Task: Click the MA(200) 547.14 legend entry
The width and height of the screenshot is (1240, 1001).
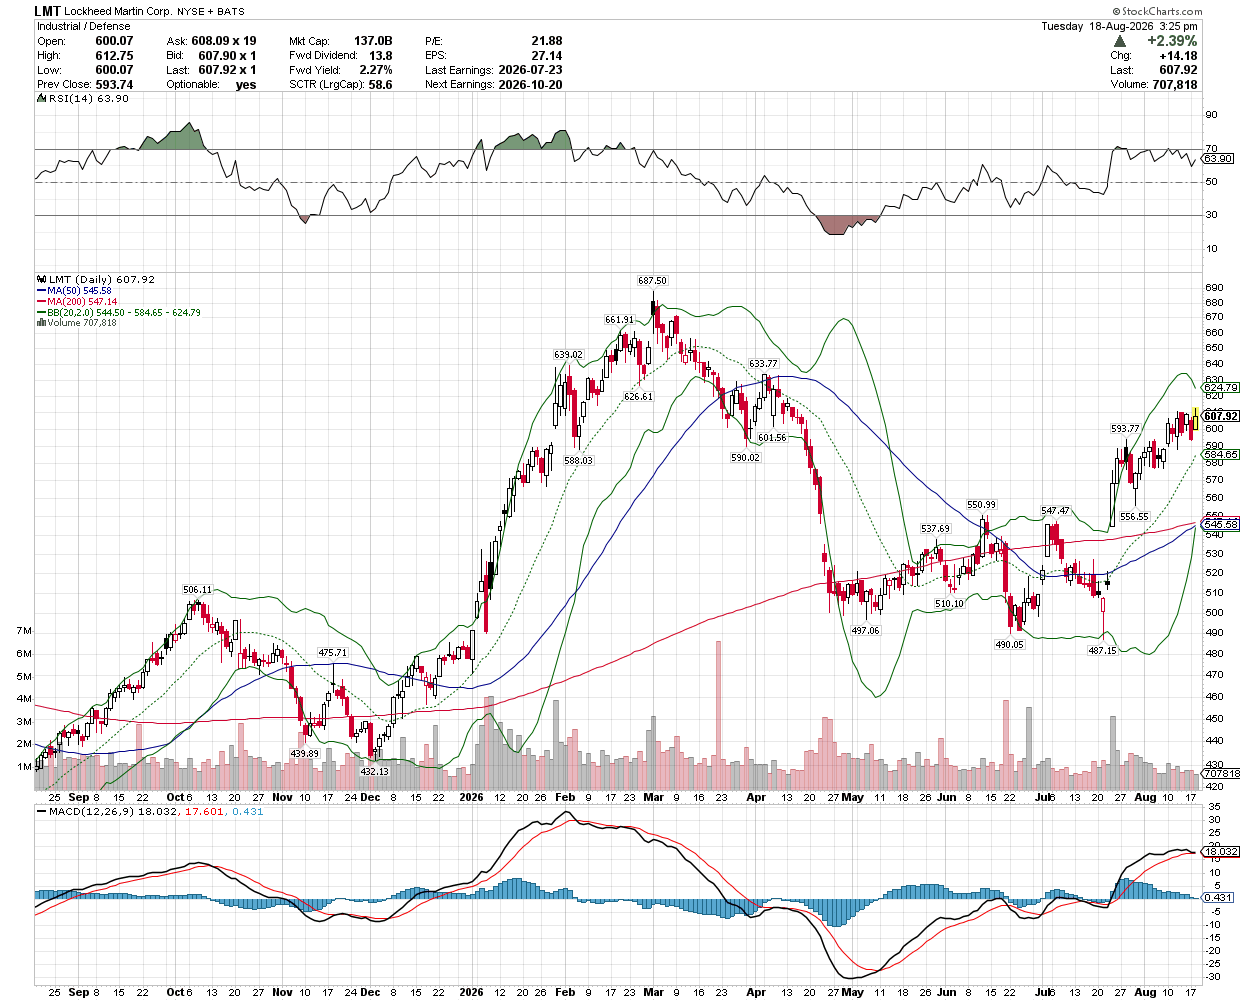Action: pyautogui.click(x=77, y=302)
